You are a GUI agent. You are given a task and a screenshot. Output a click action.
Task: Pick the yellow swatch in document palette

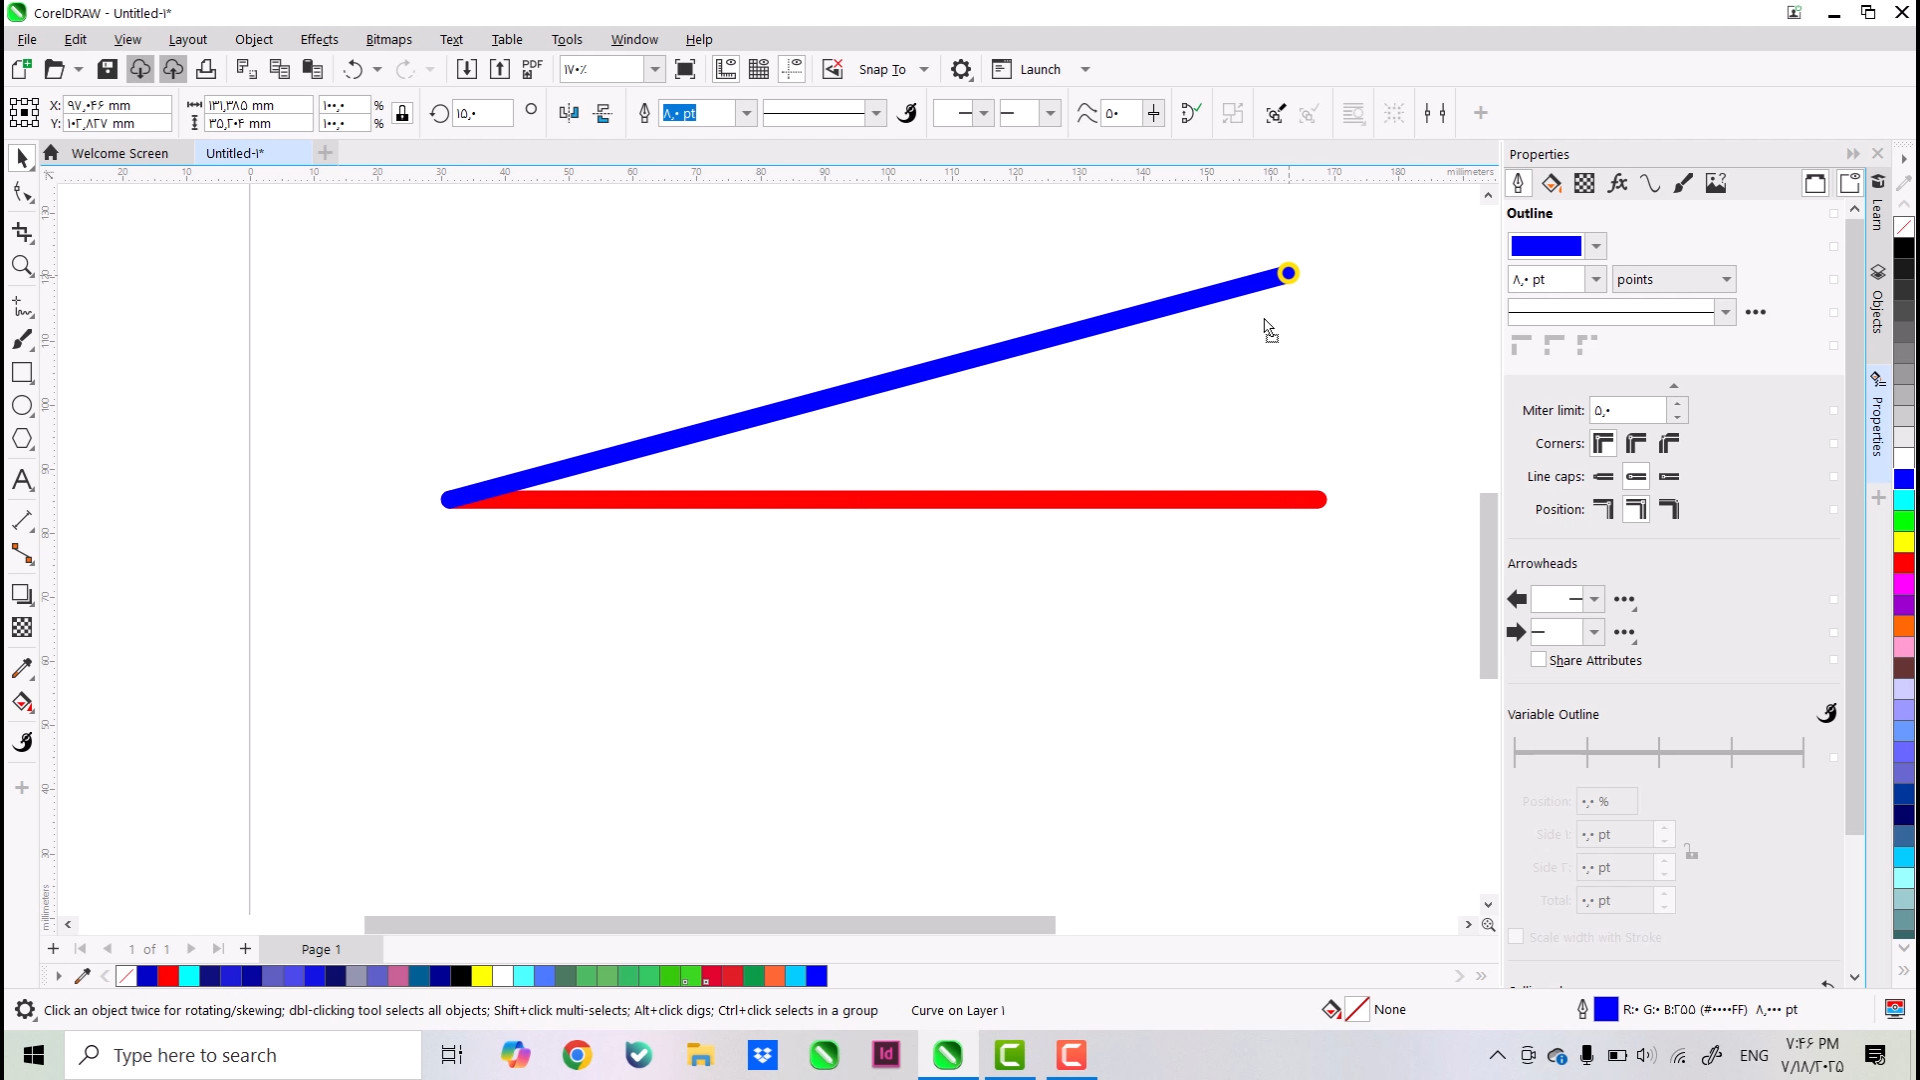coord(482,976)
